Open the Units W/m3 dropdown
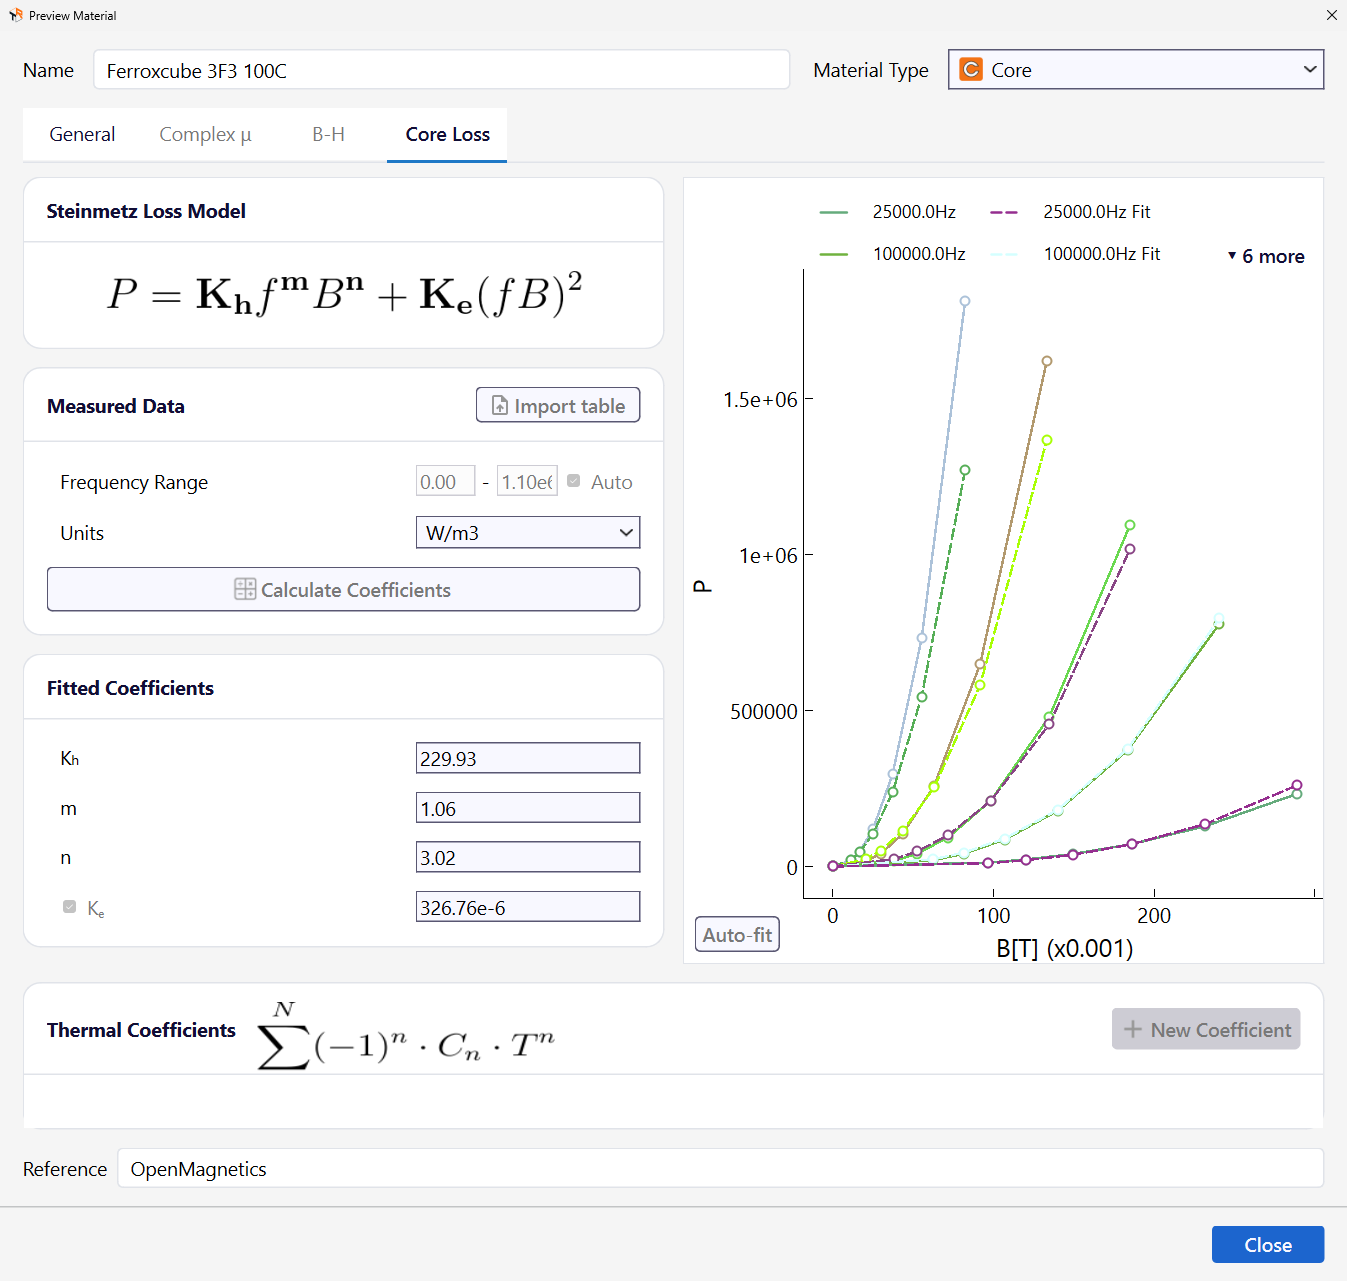This screenshot has width=1347, height=1281. coord(528,532)
